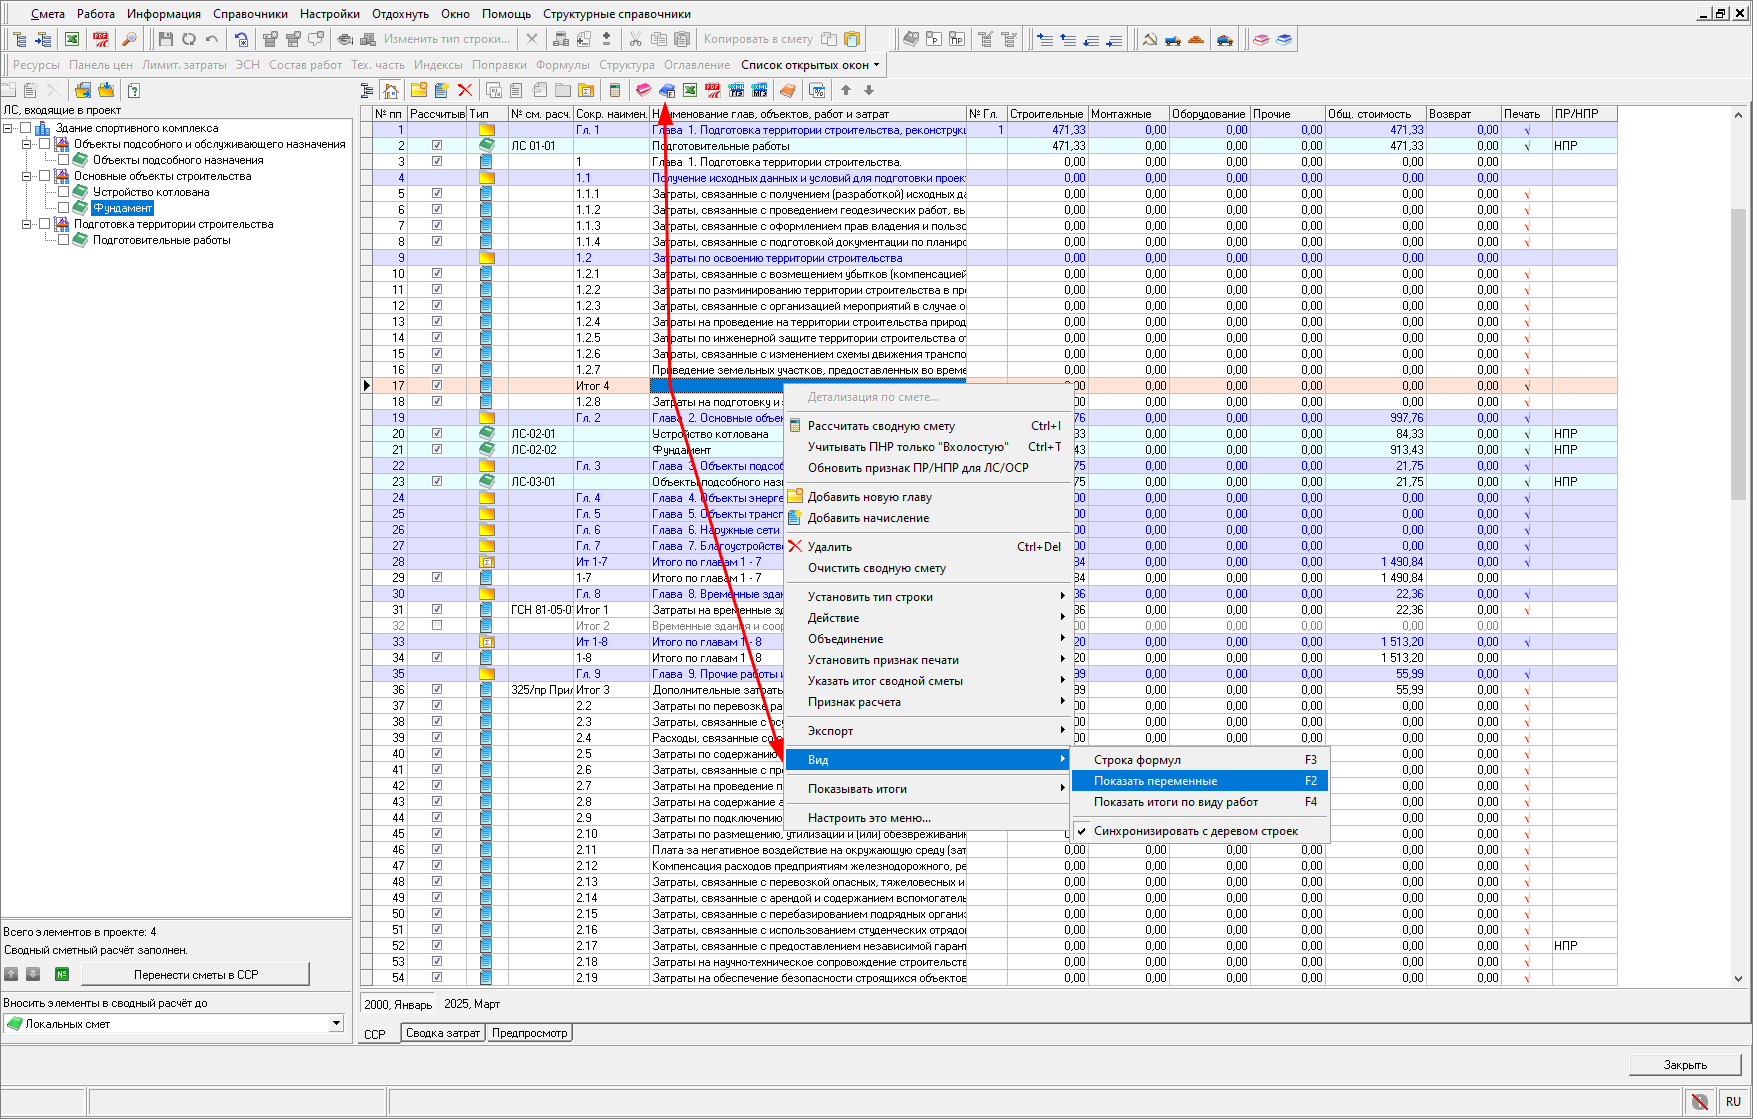
Task: Click the blue books icon in grid toolbar
Action: click(667, 90)
